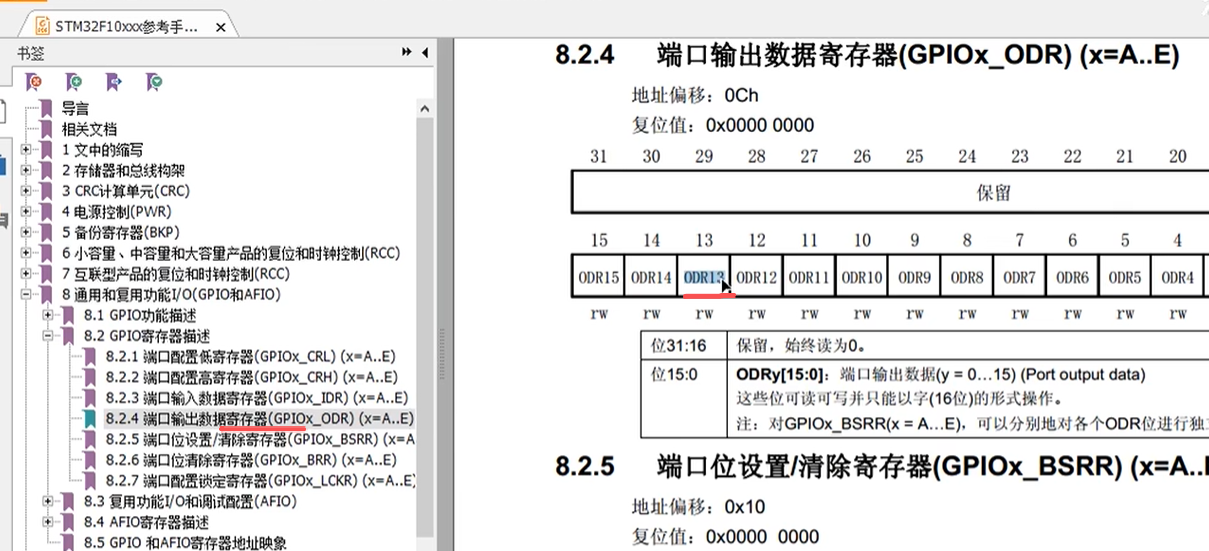Expand the 1 文中的缩写 tree node
Viewport: 1209px width, 551px height.
[26, 150]
